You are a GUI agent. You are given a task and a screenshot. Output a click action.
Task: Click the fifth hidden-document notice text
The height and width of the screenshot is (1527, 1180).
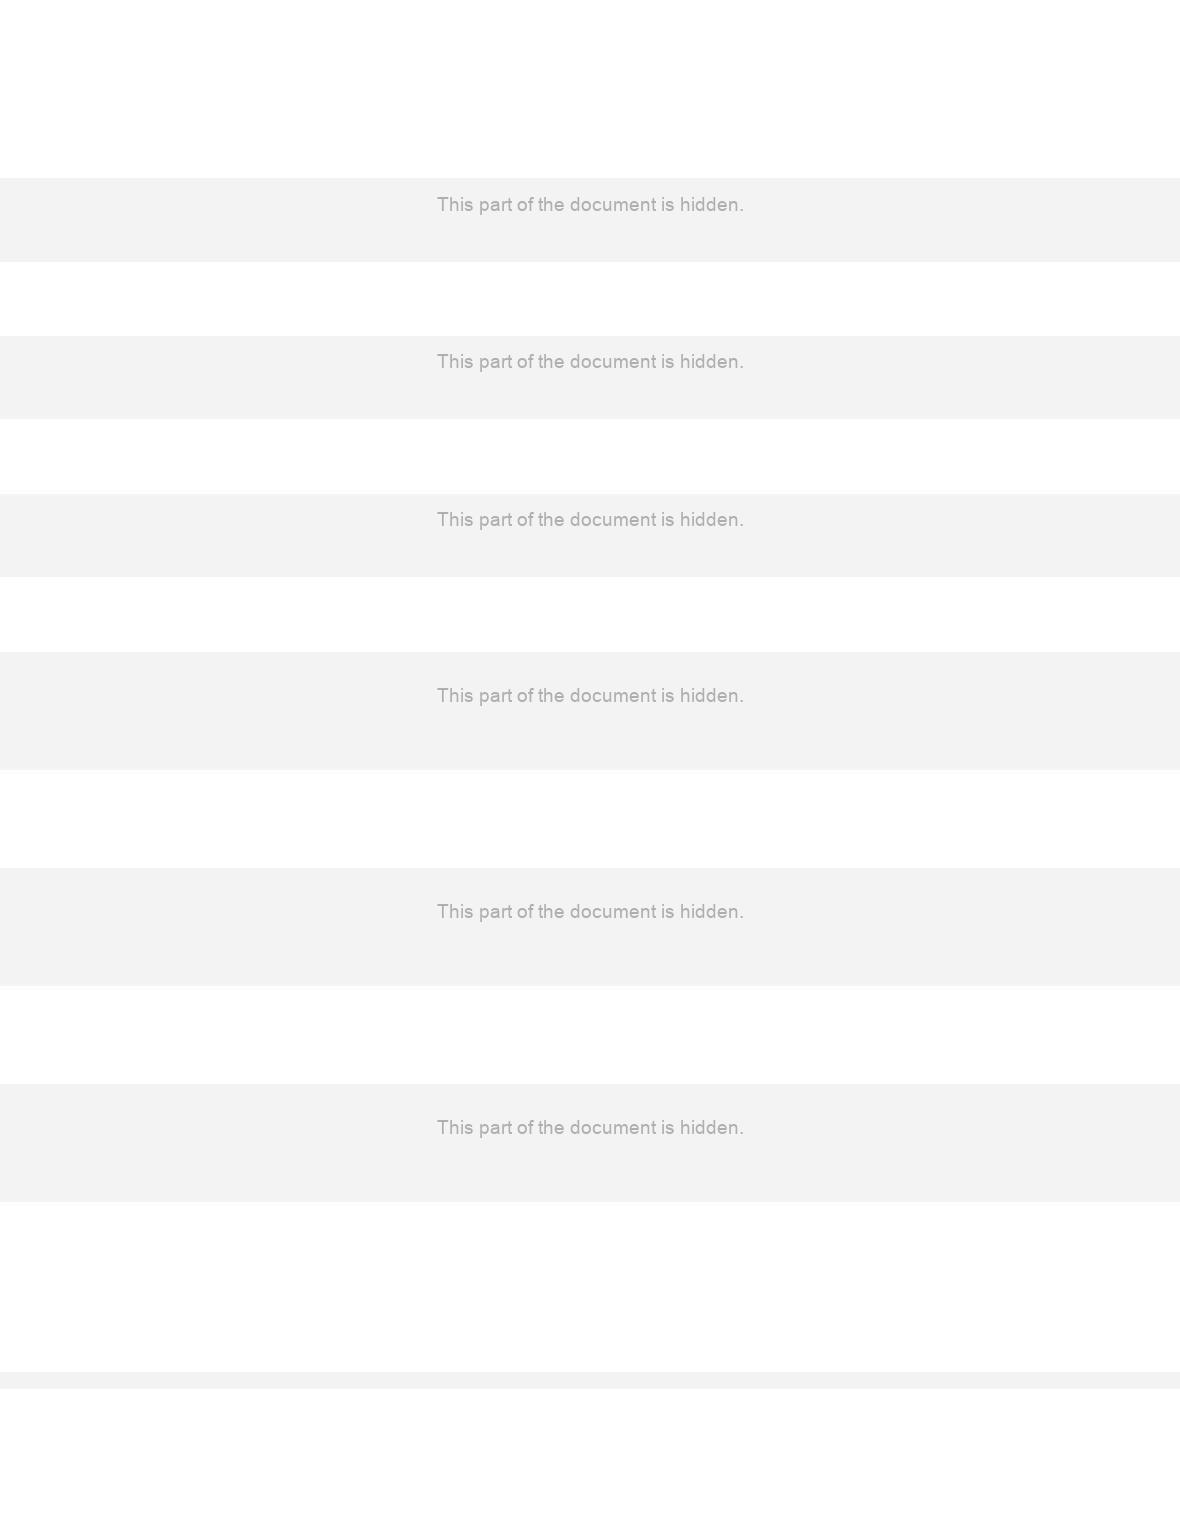point(590,912)
